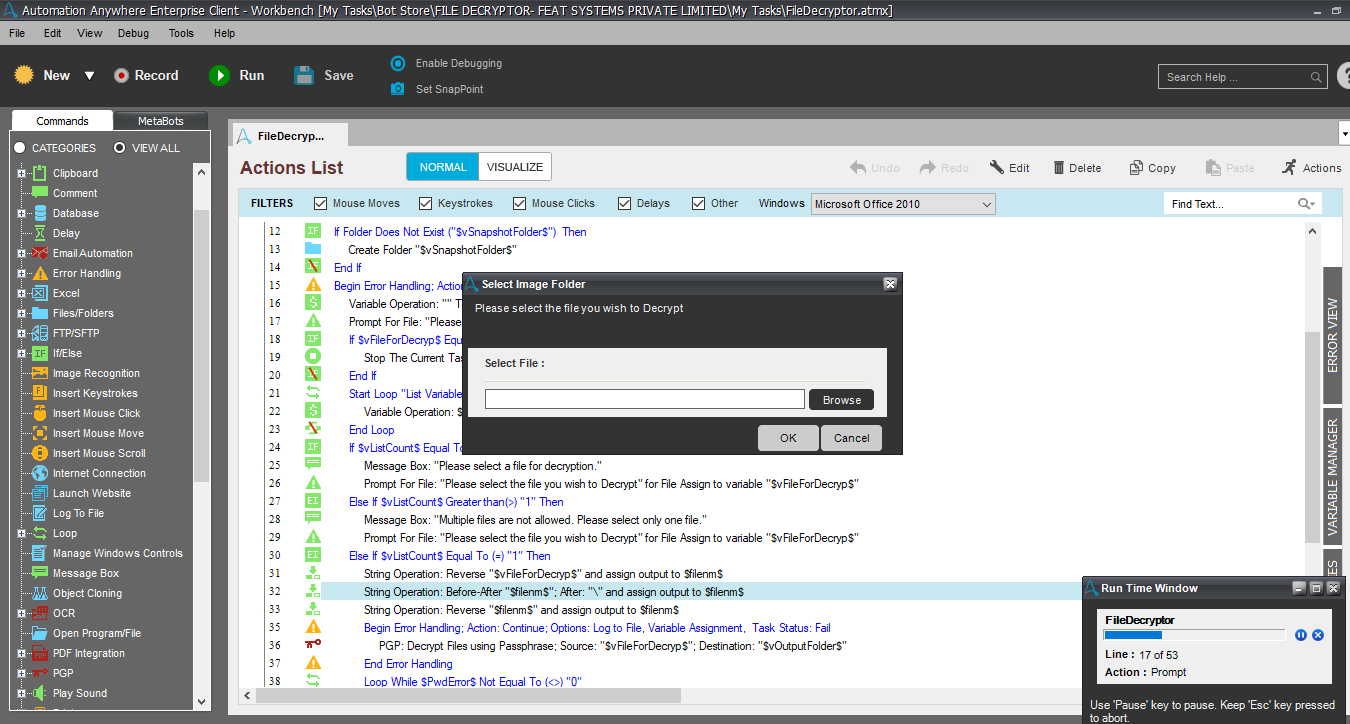Open the Tools menu
1350x724 pixels.
[181, 33]
